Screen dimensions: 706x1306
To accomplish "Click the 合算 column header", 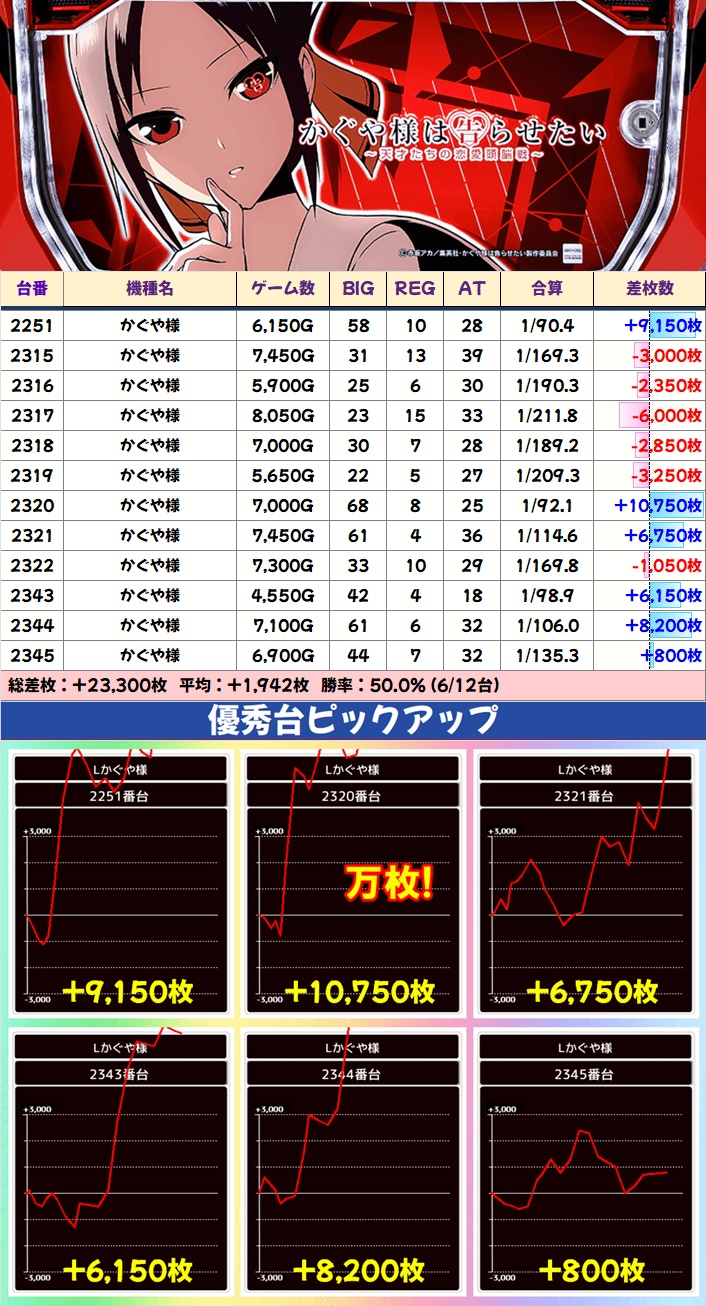I will click(547, 288).
